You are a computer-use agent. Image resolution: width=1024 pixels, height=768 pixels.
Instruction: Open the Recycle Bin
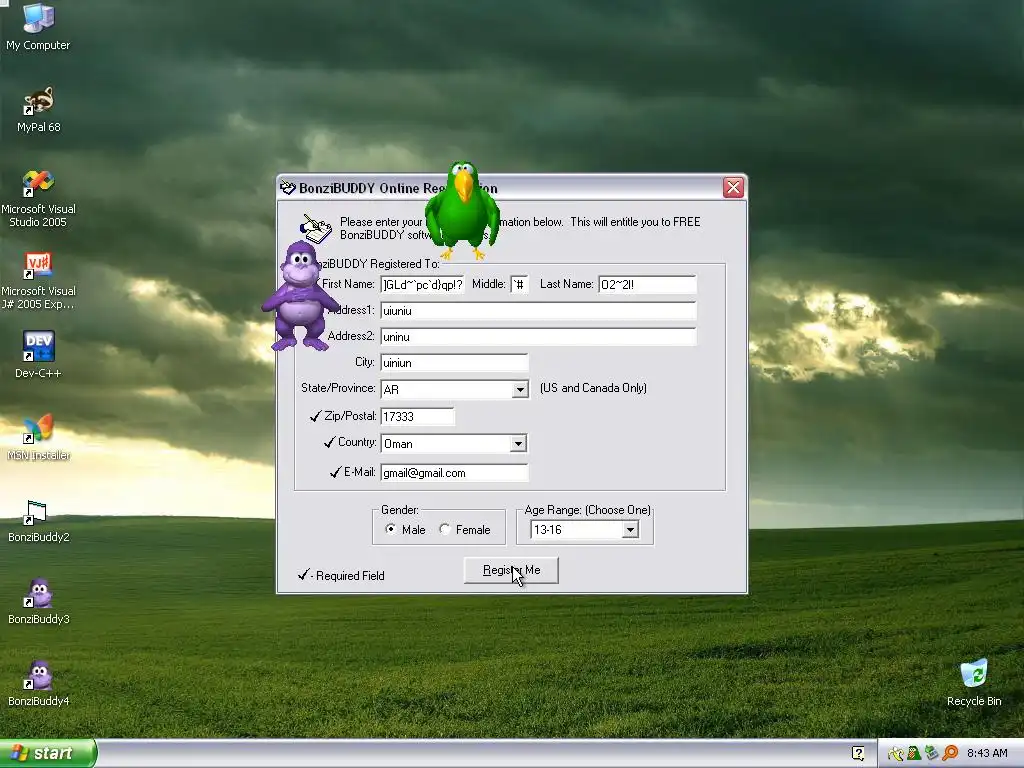point(974,683)
